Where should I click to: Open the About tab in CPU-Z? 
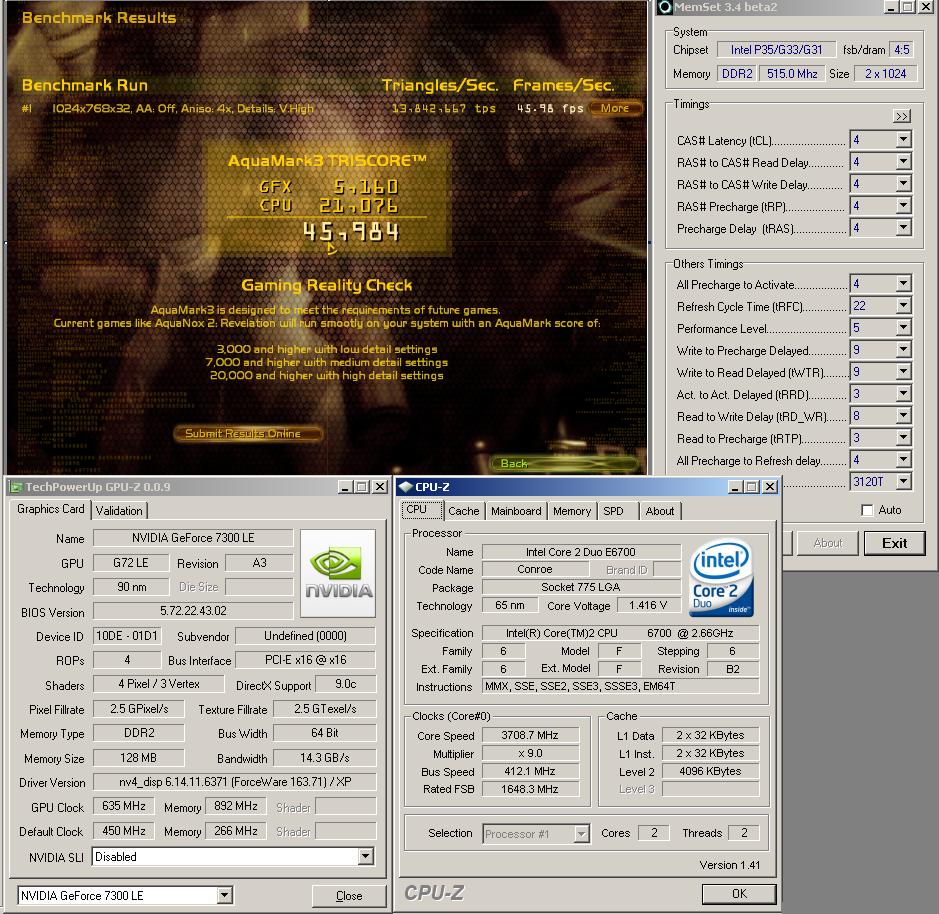pyautogui.click(x=659, y=511)
